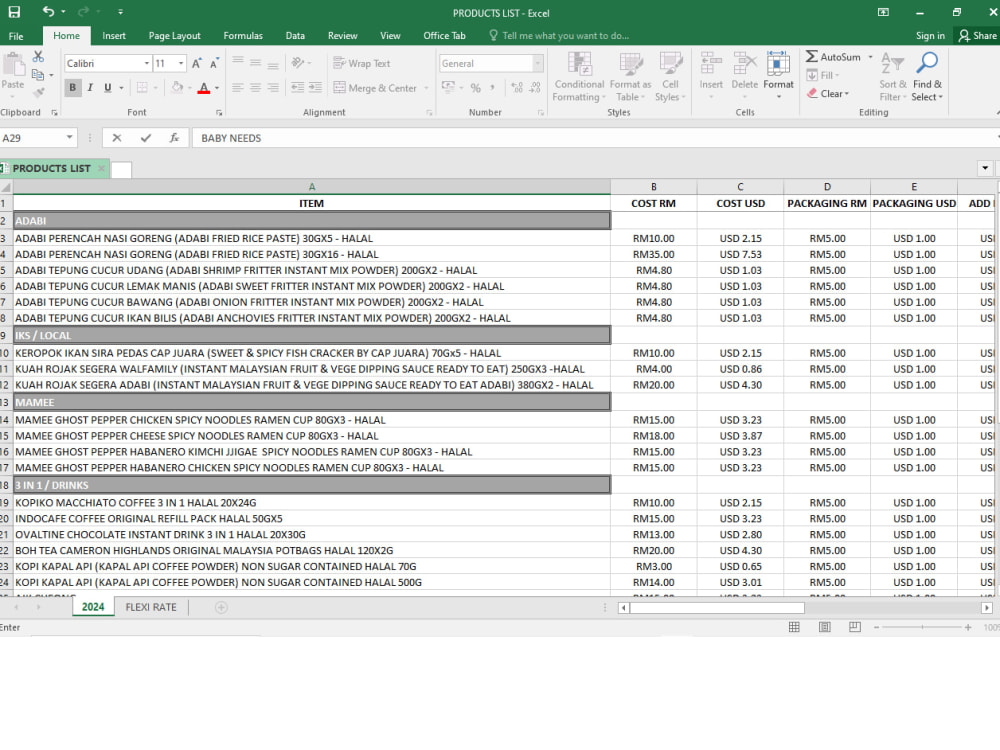Click the Clear button in Editing group

point(828,94)
